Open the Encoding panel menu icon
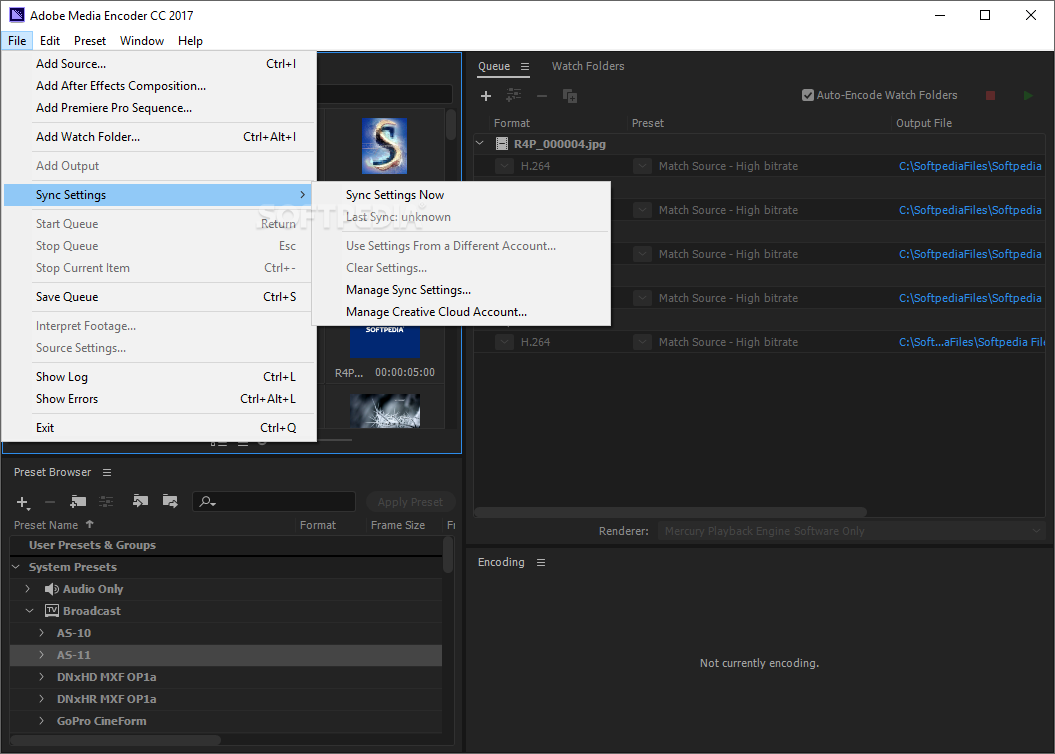1055x754 pixels. (x=541, y=563)
